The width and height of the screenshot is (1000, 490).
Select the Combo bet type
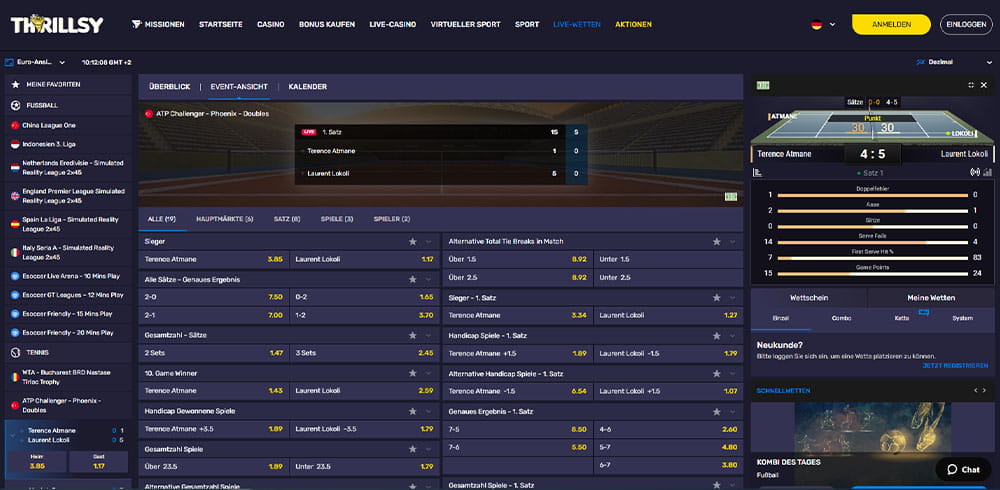841,318
